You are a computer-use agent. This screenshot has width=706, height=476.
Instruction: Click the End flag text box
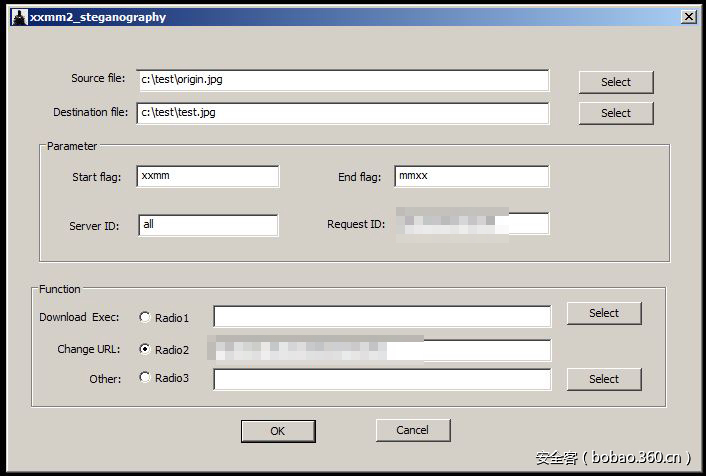[471, 177]
